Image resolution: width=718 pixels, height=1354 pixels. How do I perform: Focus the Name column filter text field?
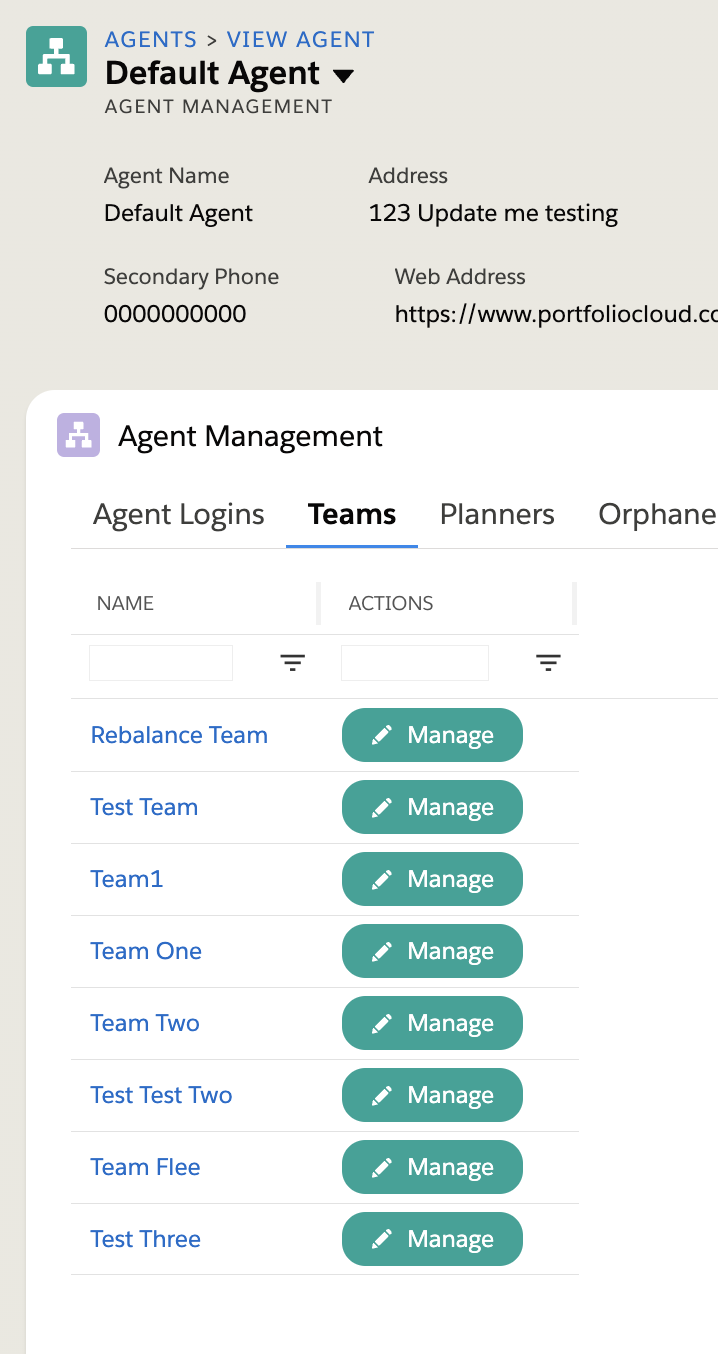pos(161,663)
